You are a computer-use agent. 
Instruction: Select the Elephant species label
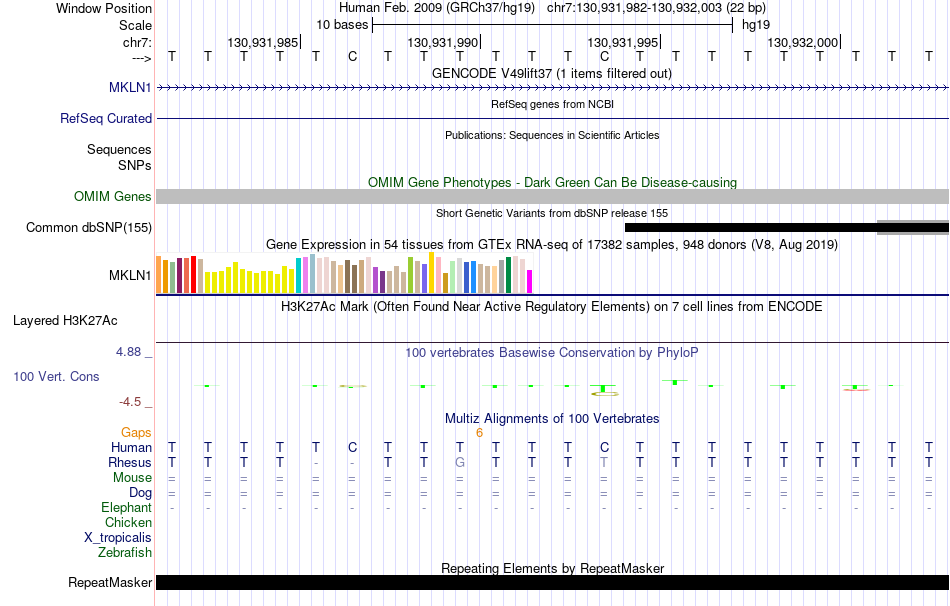(127, 507)
